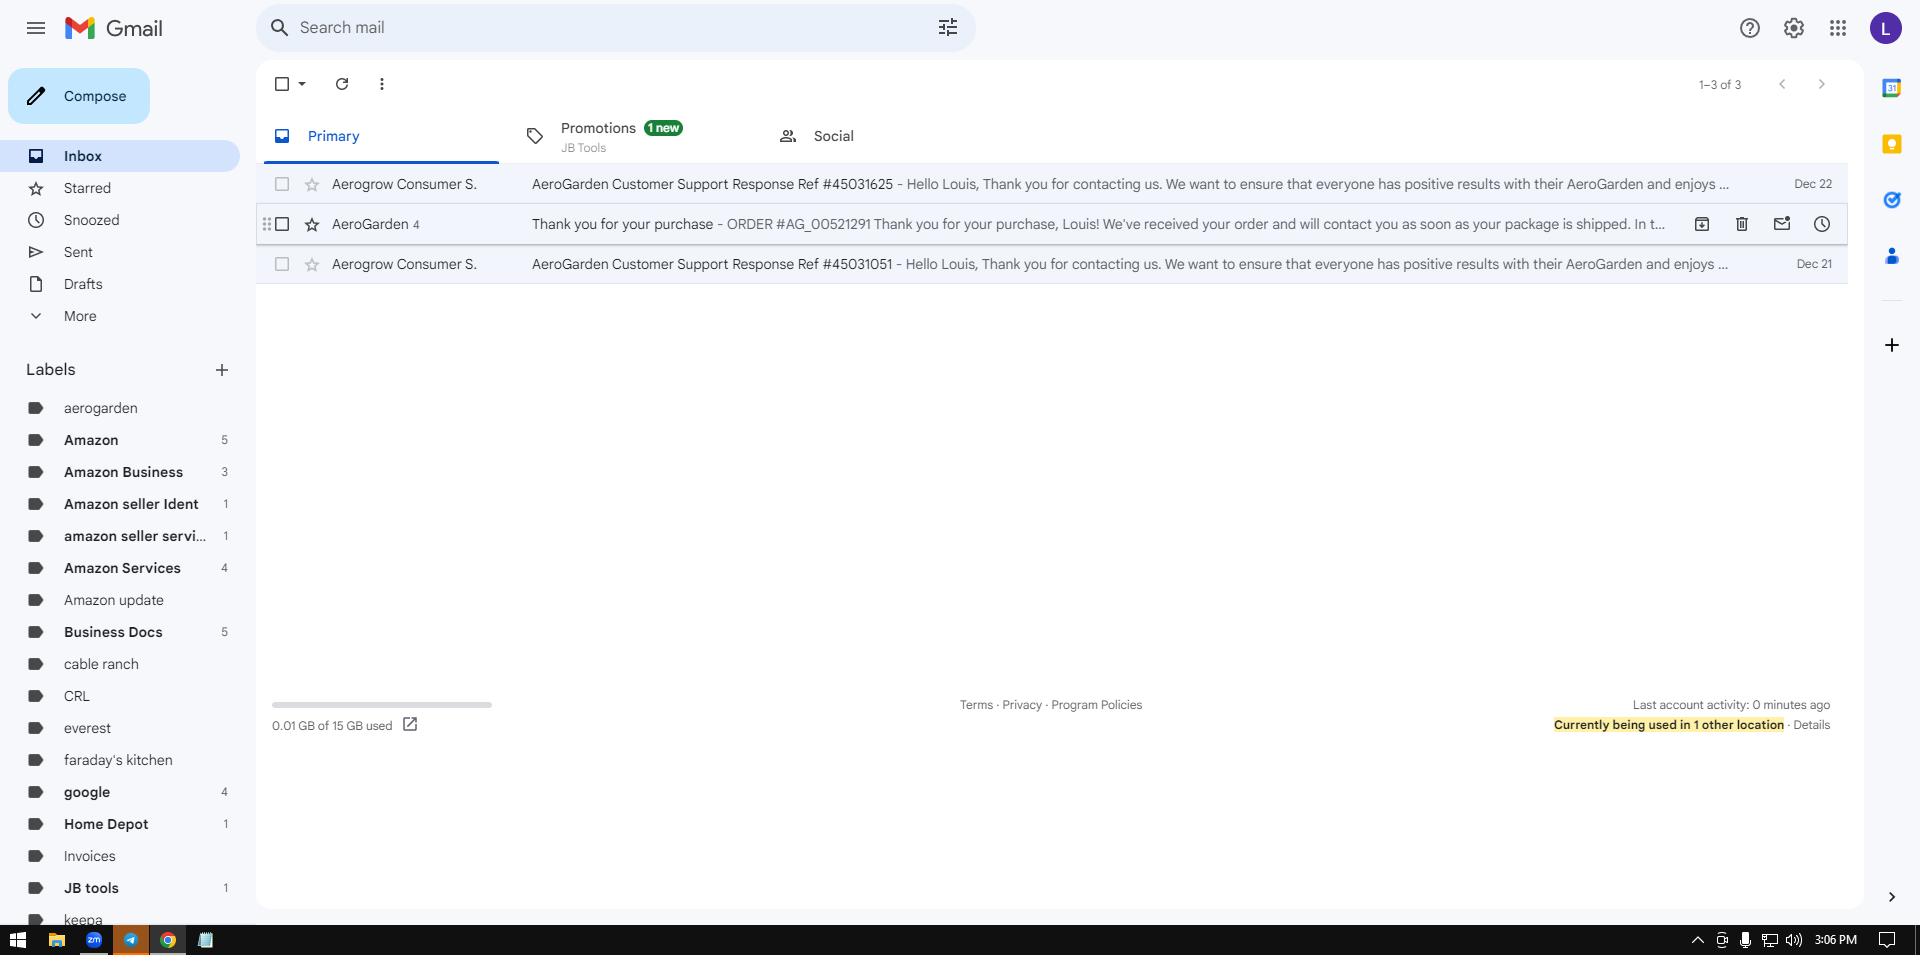The image size is (1920, 955).
Task: Open the Settings gear icon
Action: 1794,28
